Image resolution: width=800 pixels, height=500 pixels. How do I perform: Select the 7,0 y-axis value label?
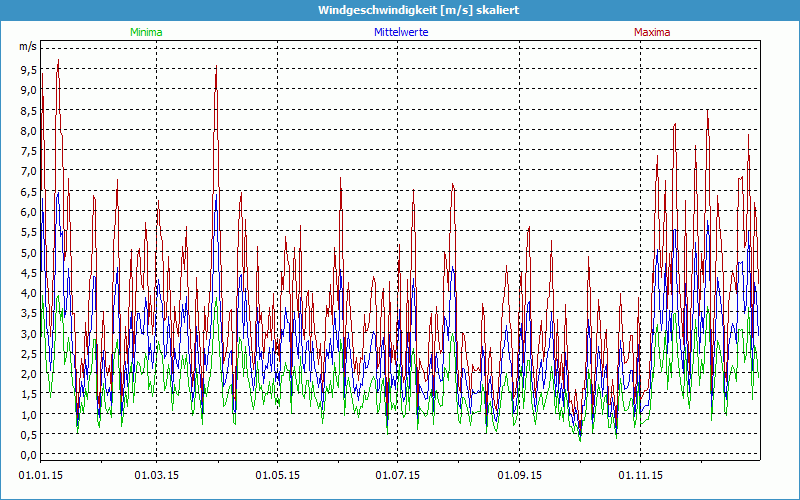point(28,171)
